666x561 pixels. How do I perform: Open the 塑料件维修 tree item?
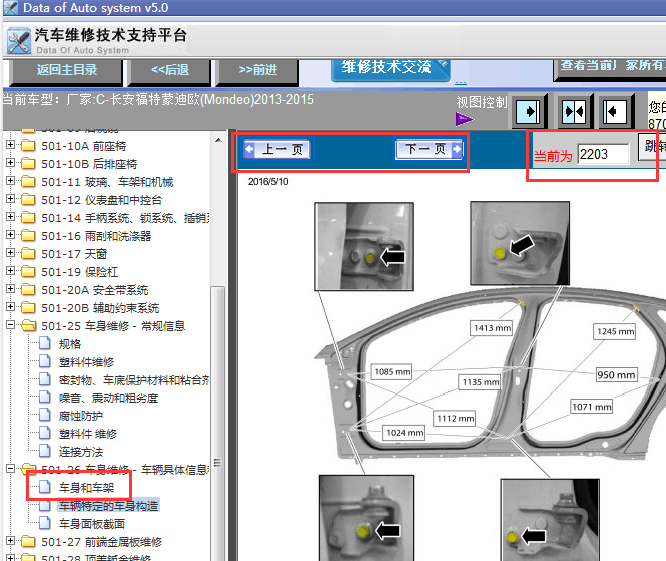point(87,362)
